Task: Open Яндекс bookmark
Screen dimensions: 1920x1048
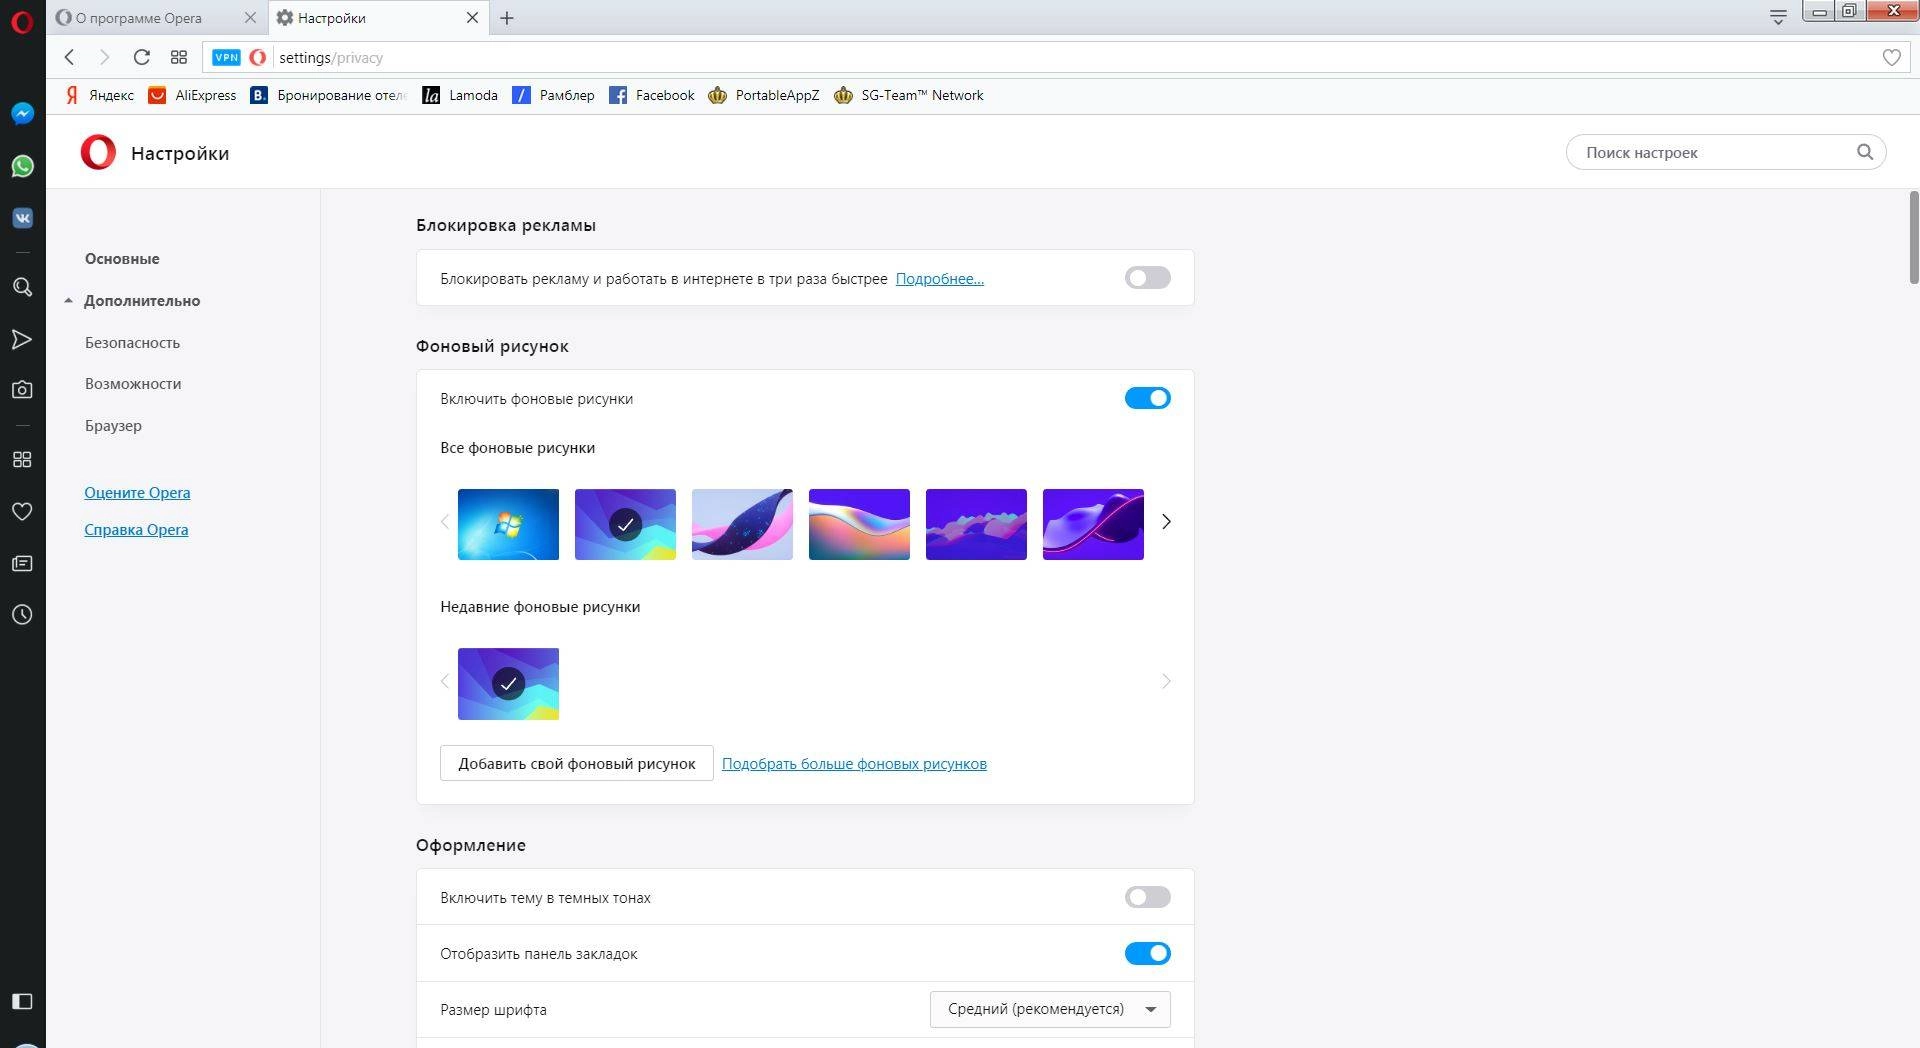Action: point(99,95)
